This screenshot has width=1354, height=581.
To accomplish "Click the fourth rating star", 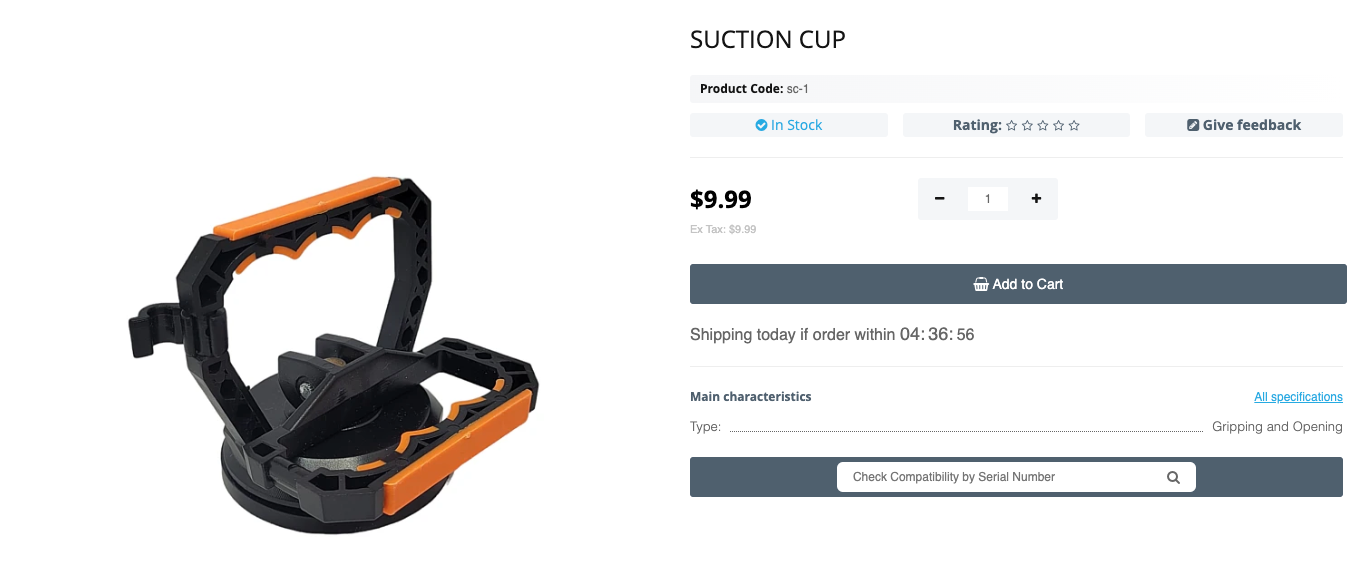I will click(1058, 126).
